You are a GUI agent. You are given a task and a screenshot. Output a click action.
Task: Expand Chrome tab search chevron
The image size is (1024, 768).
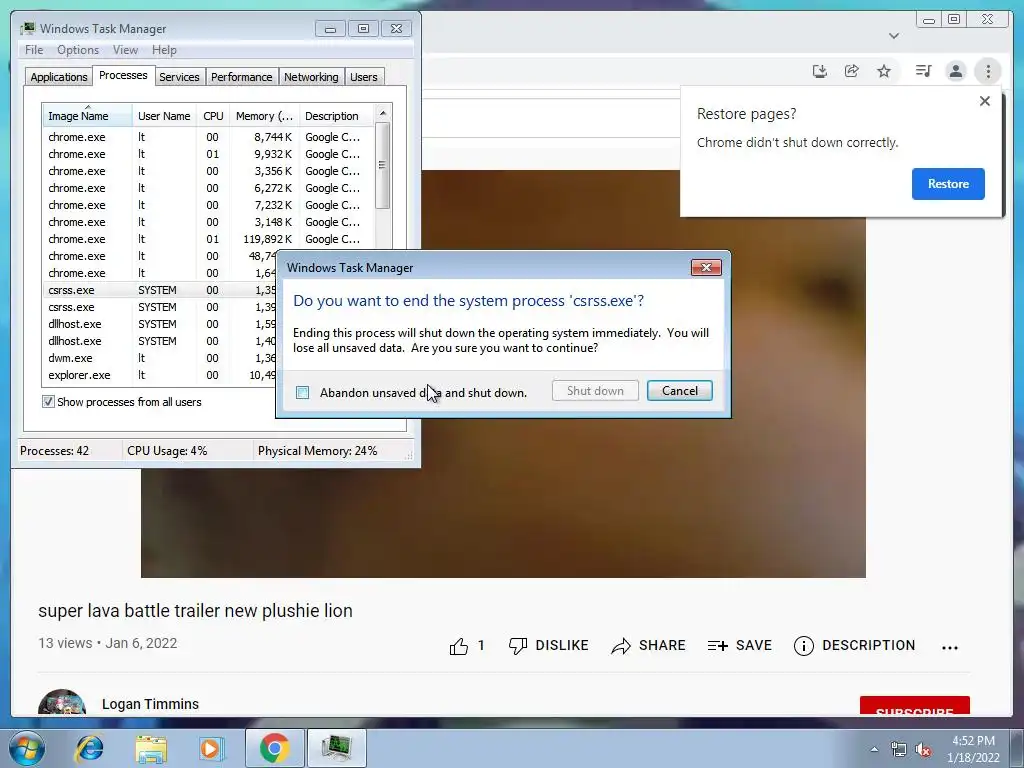pyautogui.click(x=894, y=36)
